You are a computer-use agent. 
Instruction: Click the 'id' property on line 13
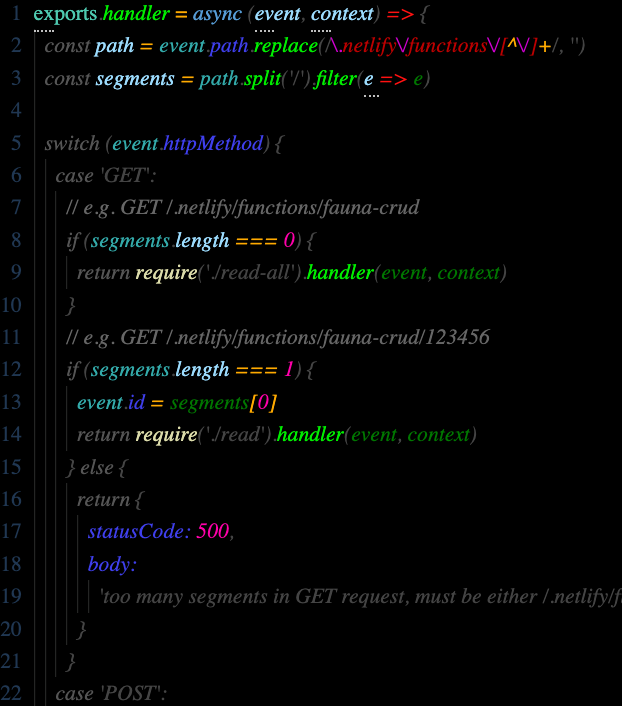coord(137,403)
